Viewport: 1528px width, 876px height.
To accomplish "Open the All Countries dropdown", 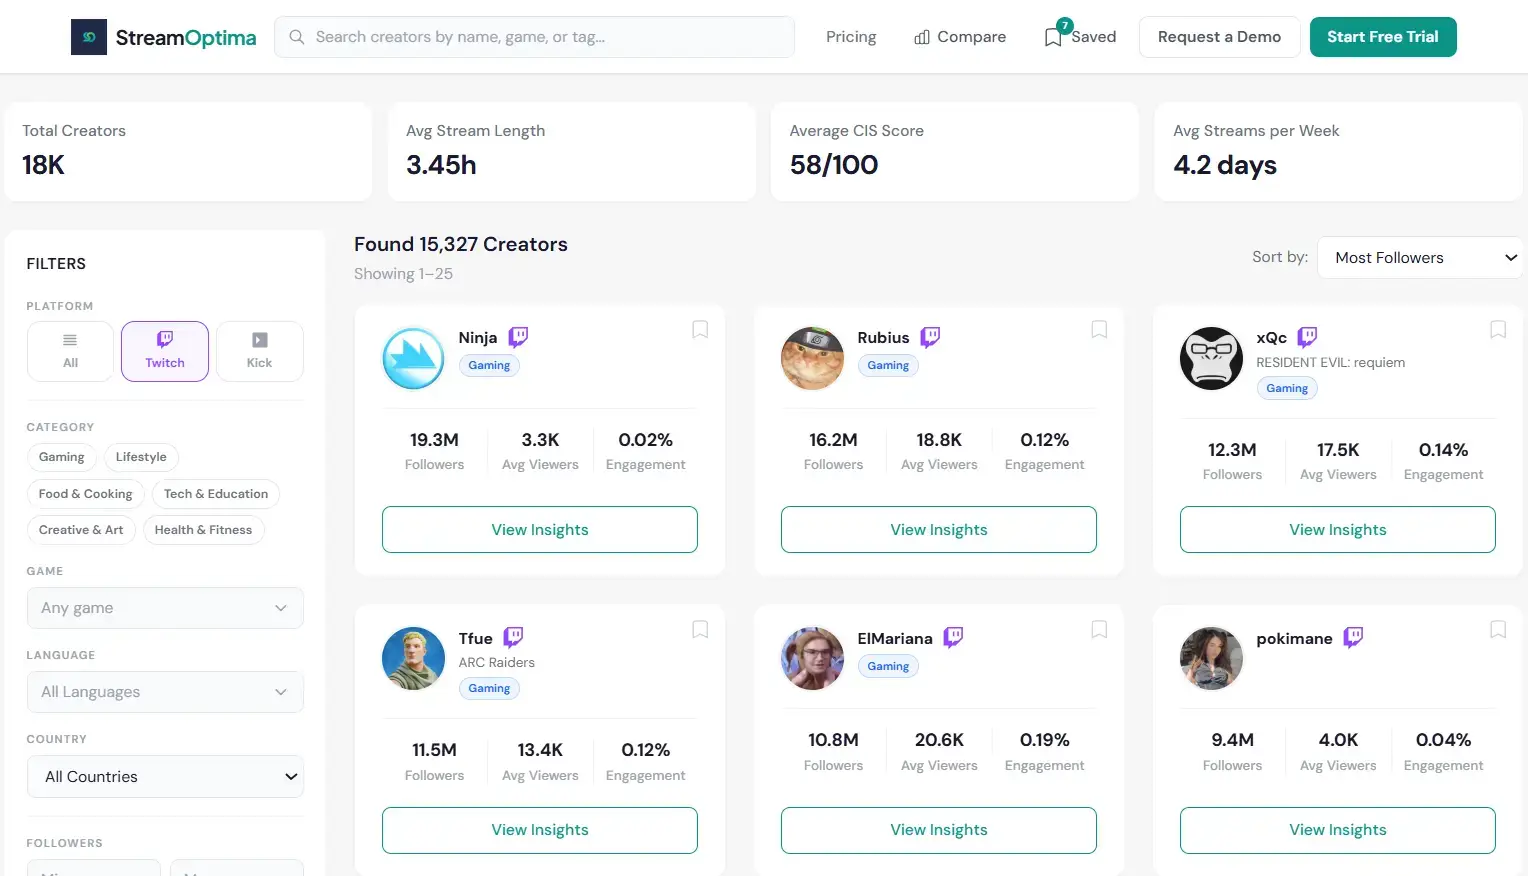I will click(x=164, y=776).
